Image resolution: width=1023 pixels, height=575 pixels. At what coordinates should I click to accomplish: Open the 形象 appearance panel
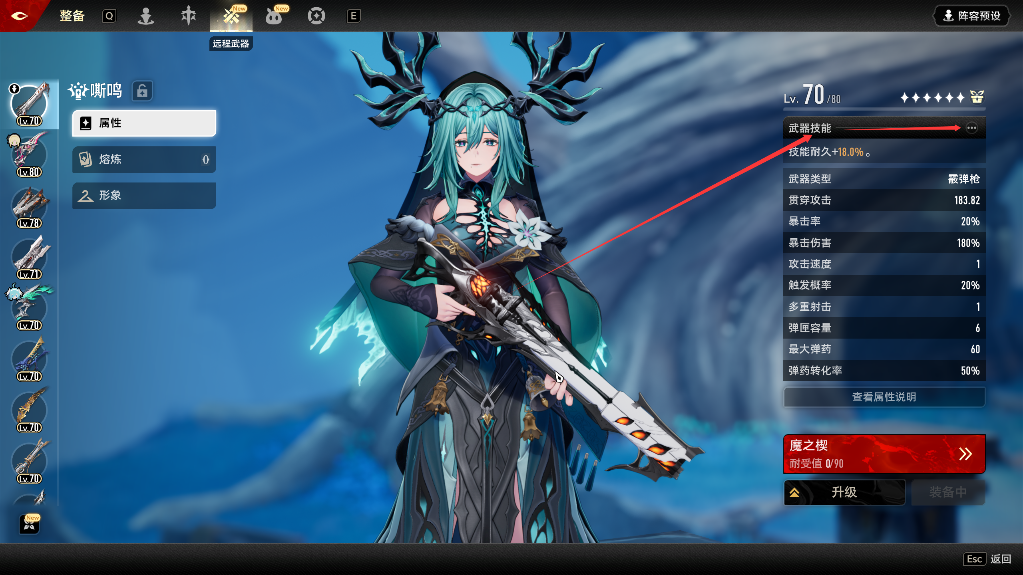pos(144,196)
